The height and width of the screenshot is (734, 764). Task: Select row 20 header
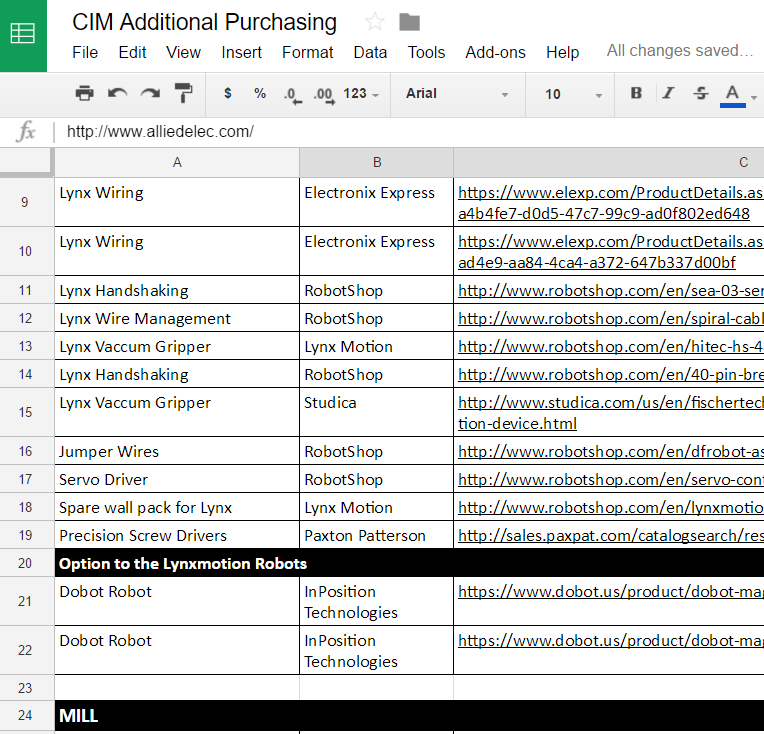point(25,563)
